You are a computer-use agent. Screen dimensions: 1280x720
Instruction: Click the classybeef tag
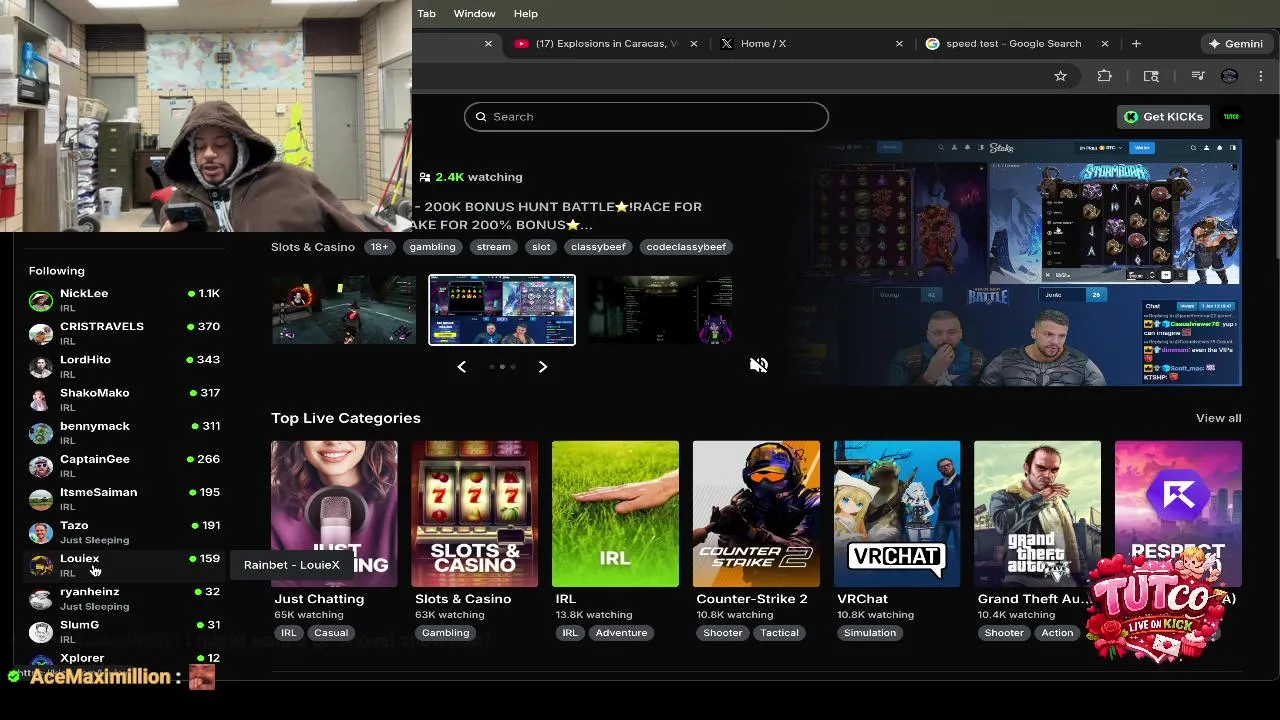tap(599, 247)
